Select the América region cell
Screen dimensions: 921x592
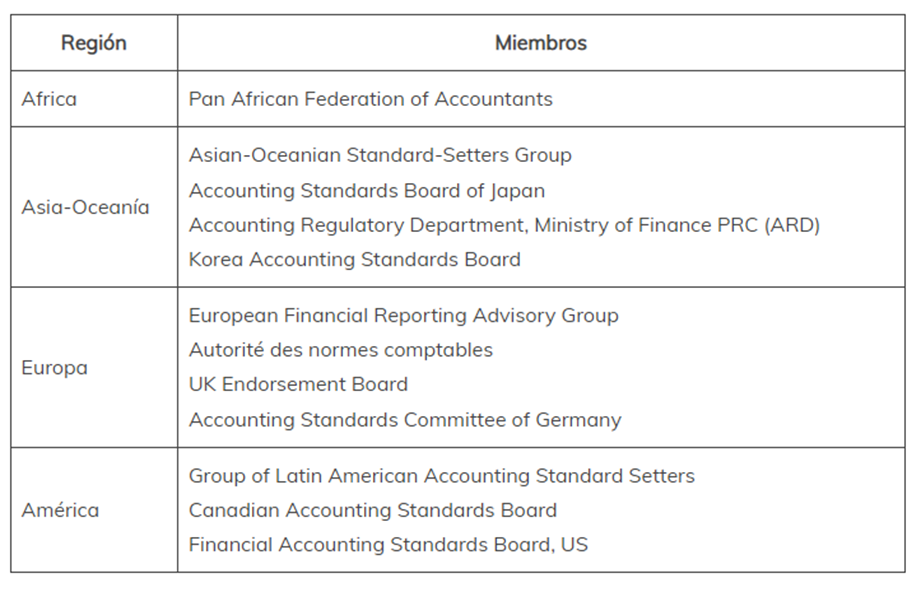(x=94, y=510)
